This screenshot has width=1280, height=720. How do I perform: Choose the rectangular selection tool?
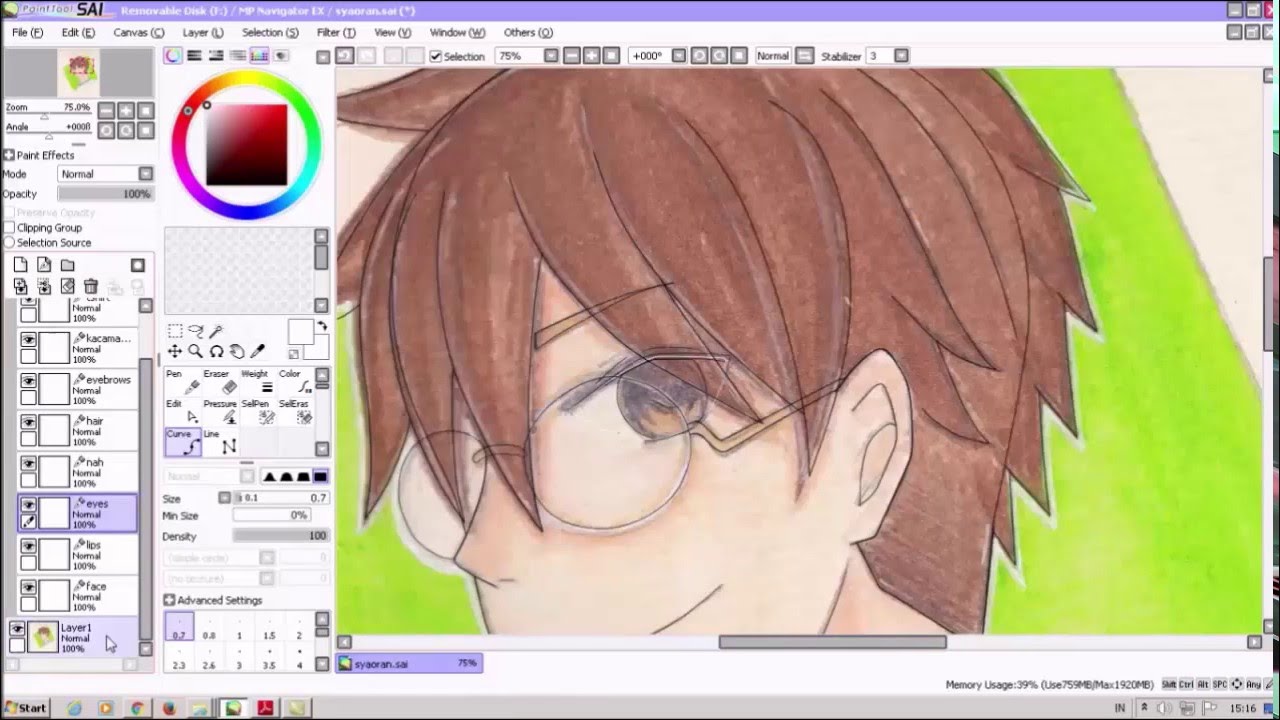coord(174,331)
